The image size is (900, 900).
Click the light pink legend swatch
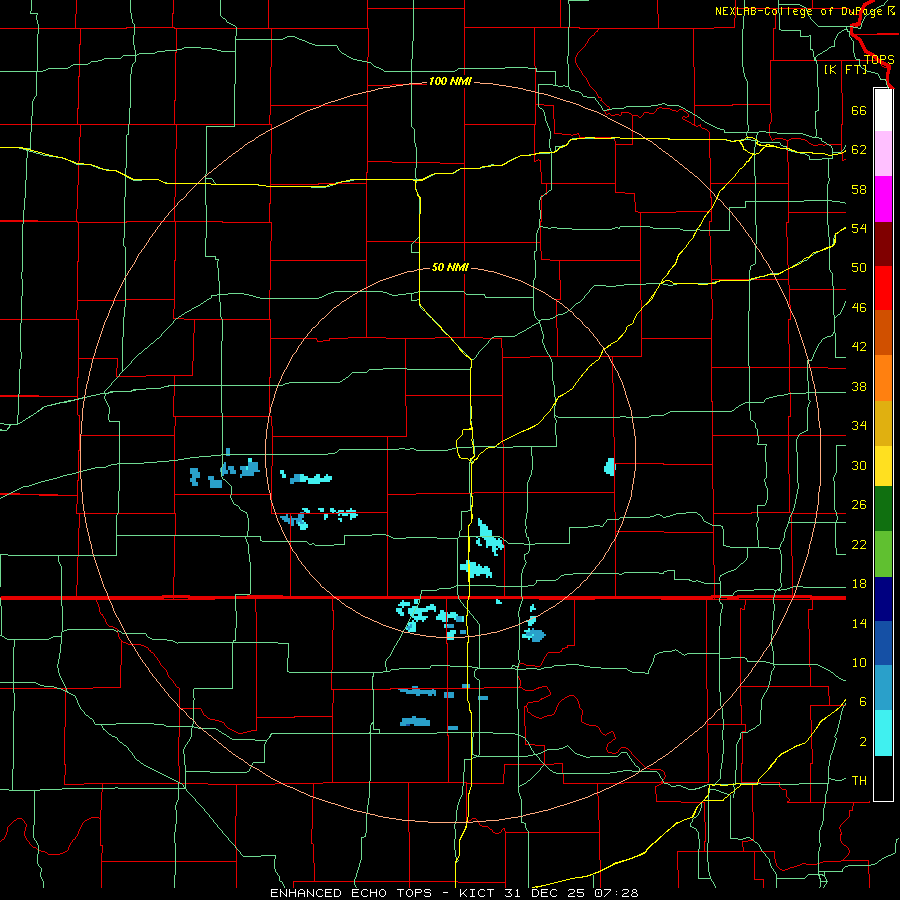[883, 154]
